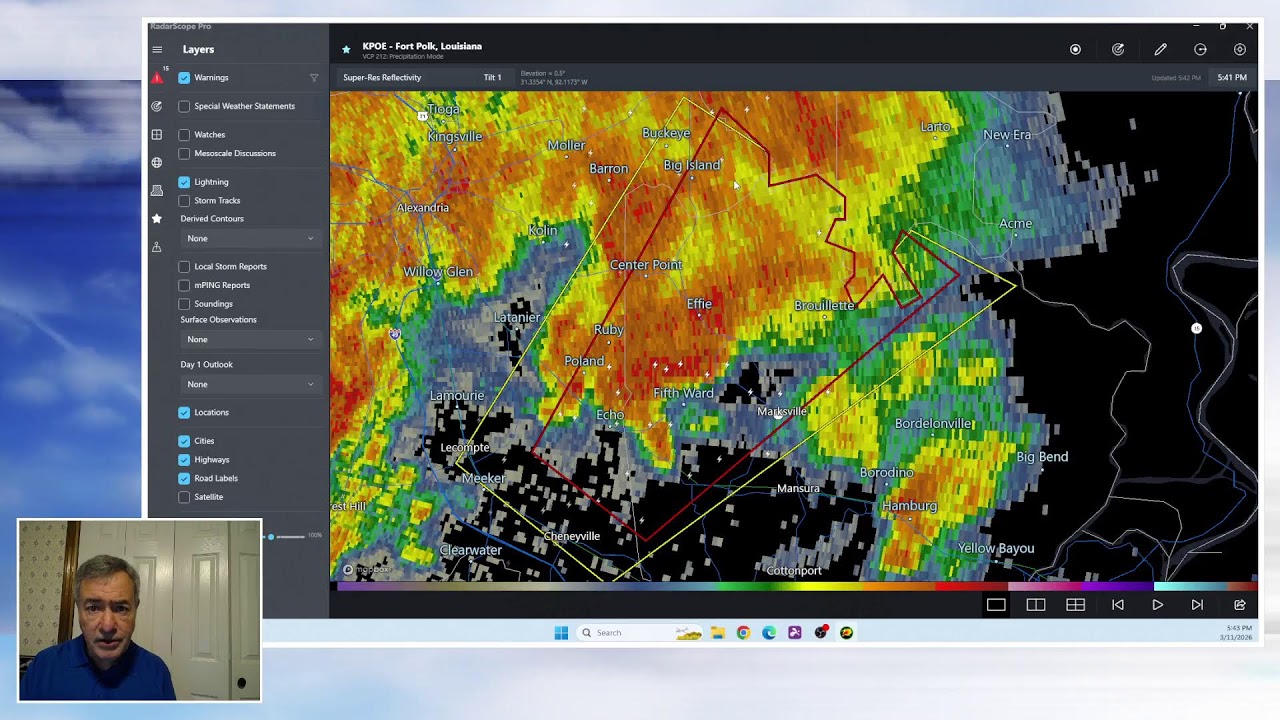Screen dimensions: 1280x720
Task: Open Windows Start menu
Action: pos(561,632)
